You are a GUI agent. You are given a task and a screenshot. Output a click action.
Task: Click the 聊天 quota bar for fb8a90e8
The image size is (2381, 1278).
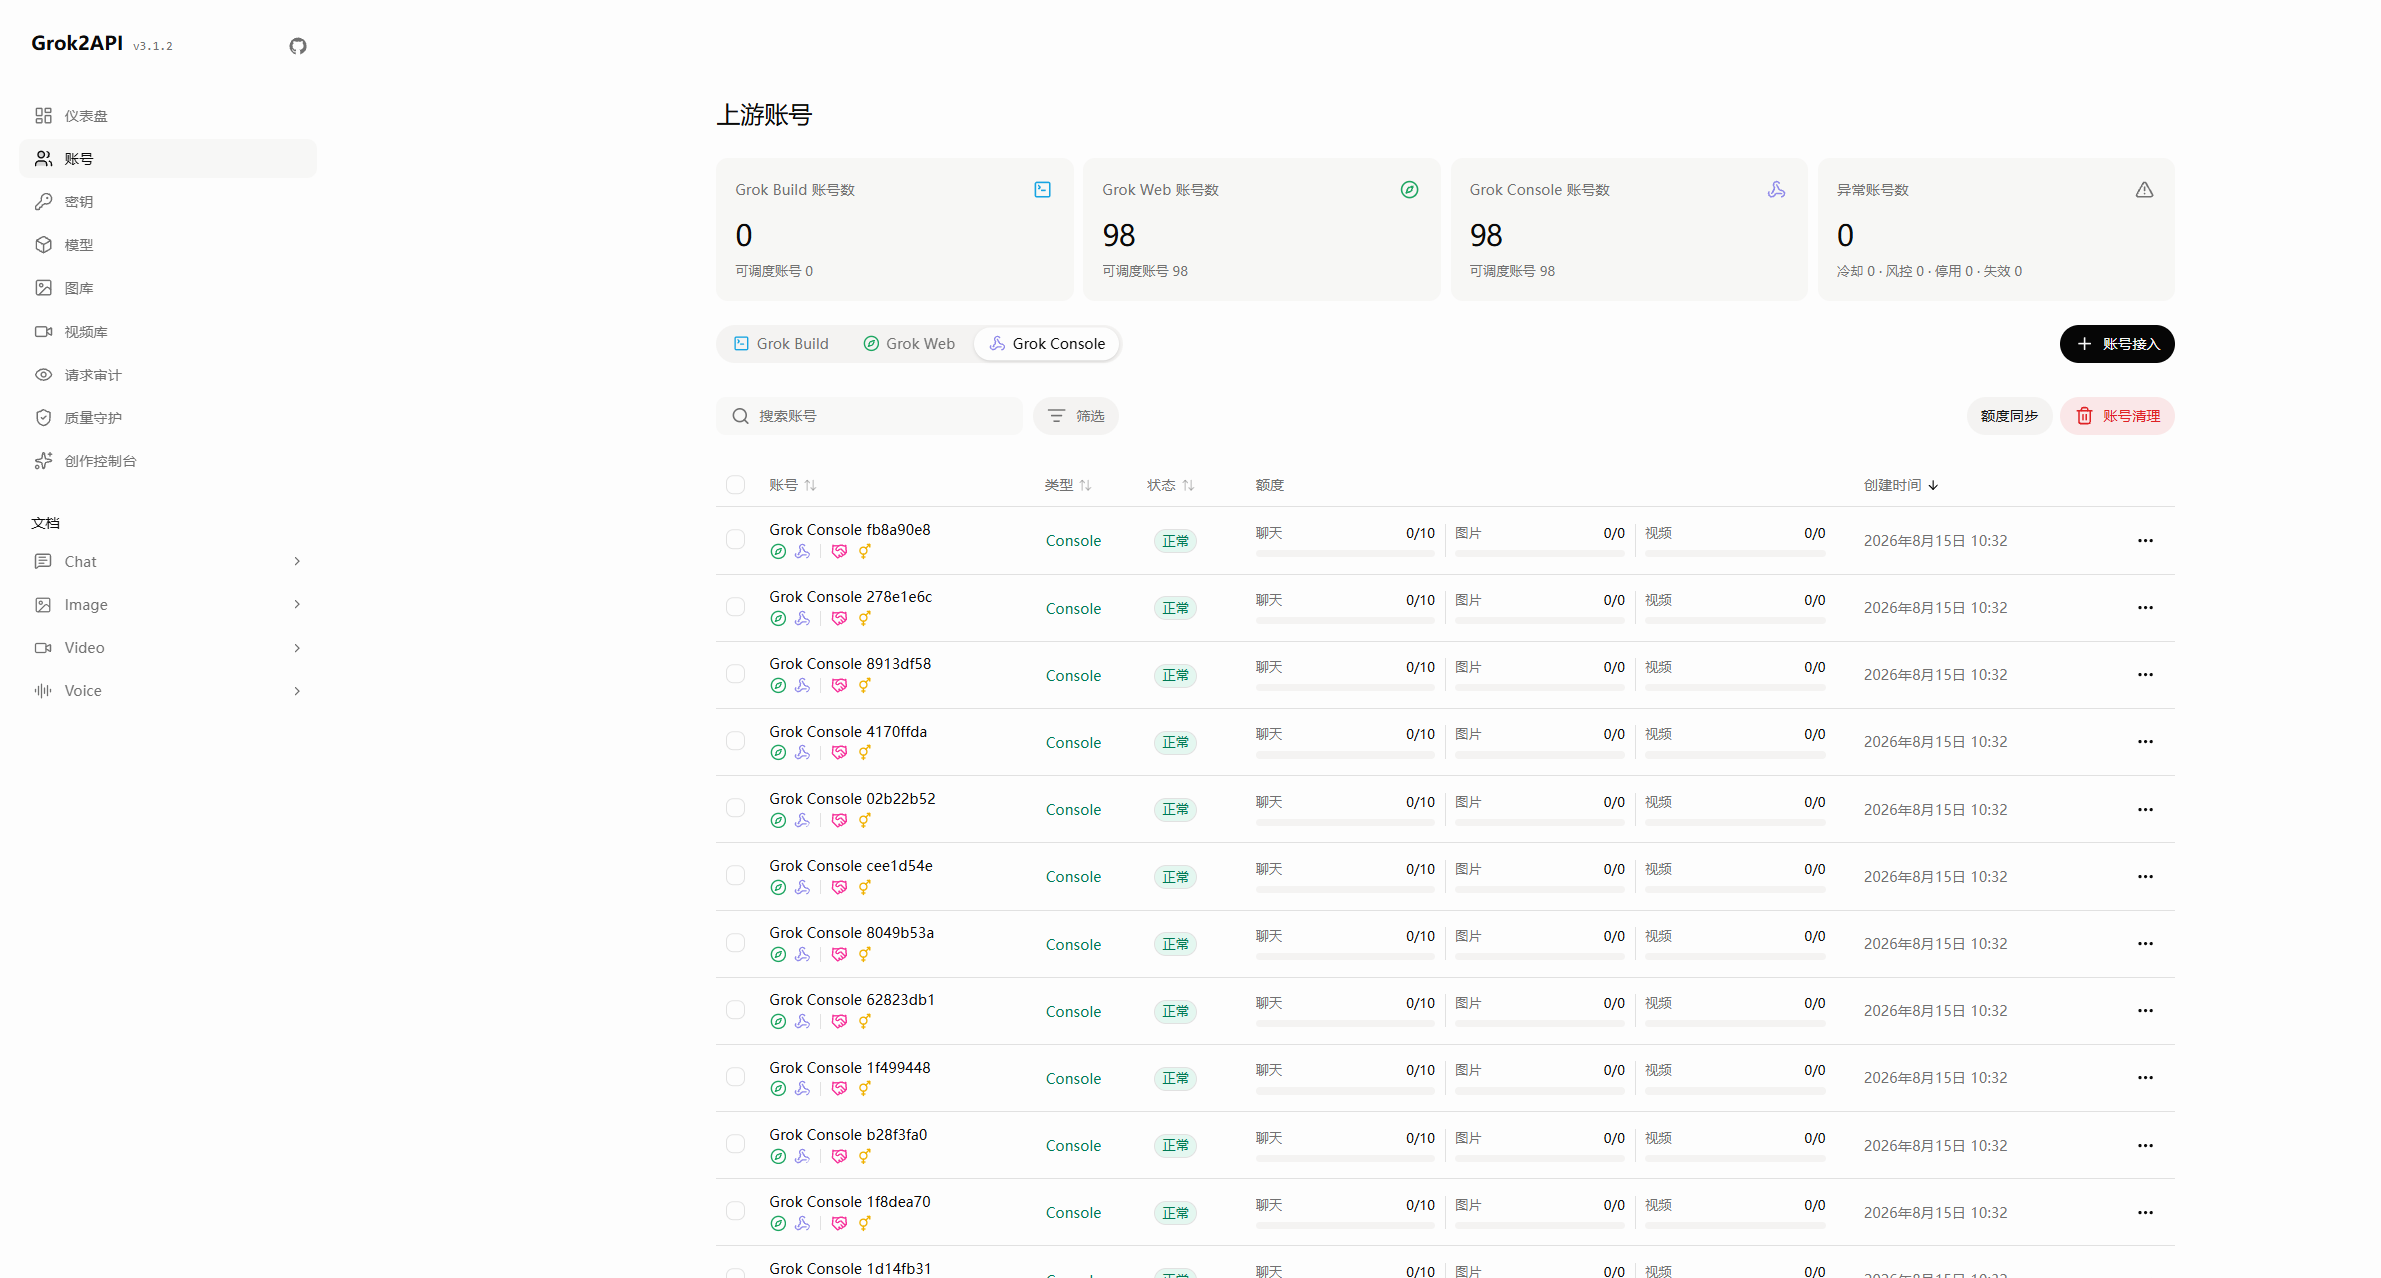pos(1345,554)
